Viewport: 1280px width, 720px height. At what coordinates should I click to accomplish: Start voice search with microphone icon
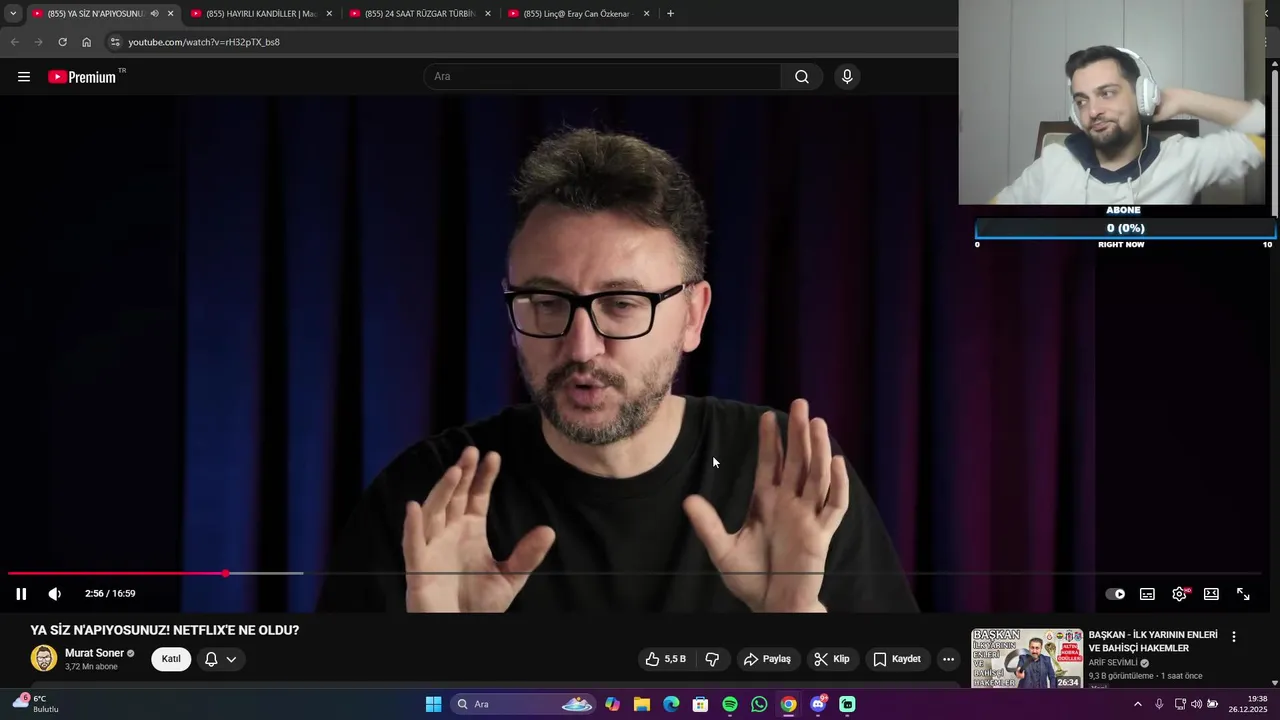[847, 77]
